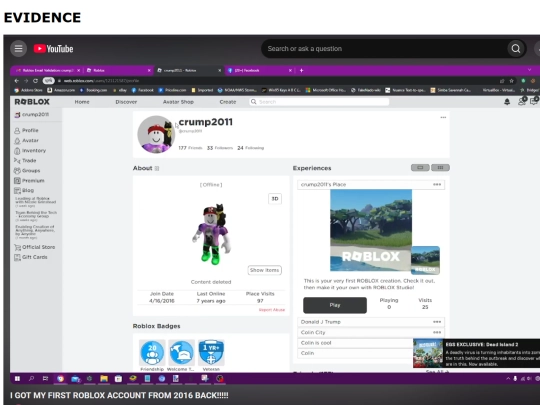Bookmark this page with the star icon
Screen dimensions: 540x405
coord(512,81)
